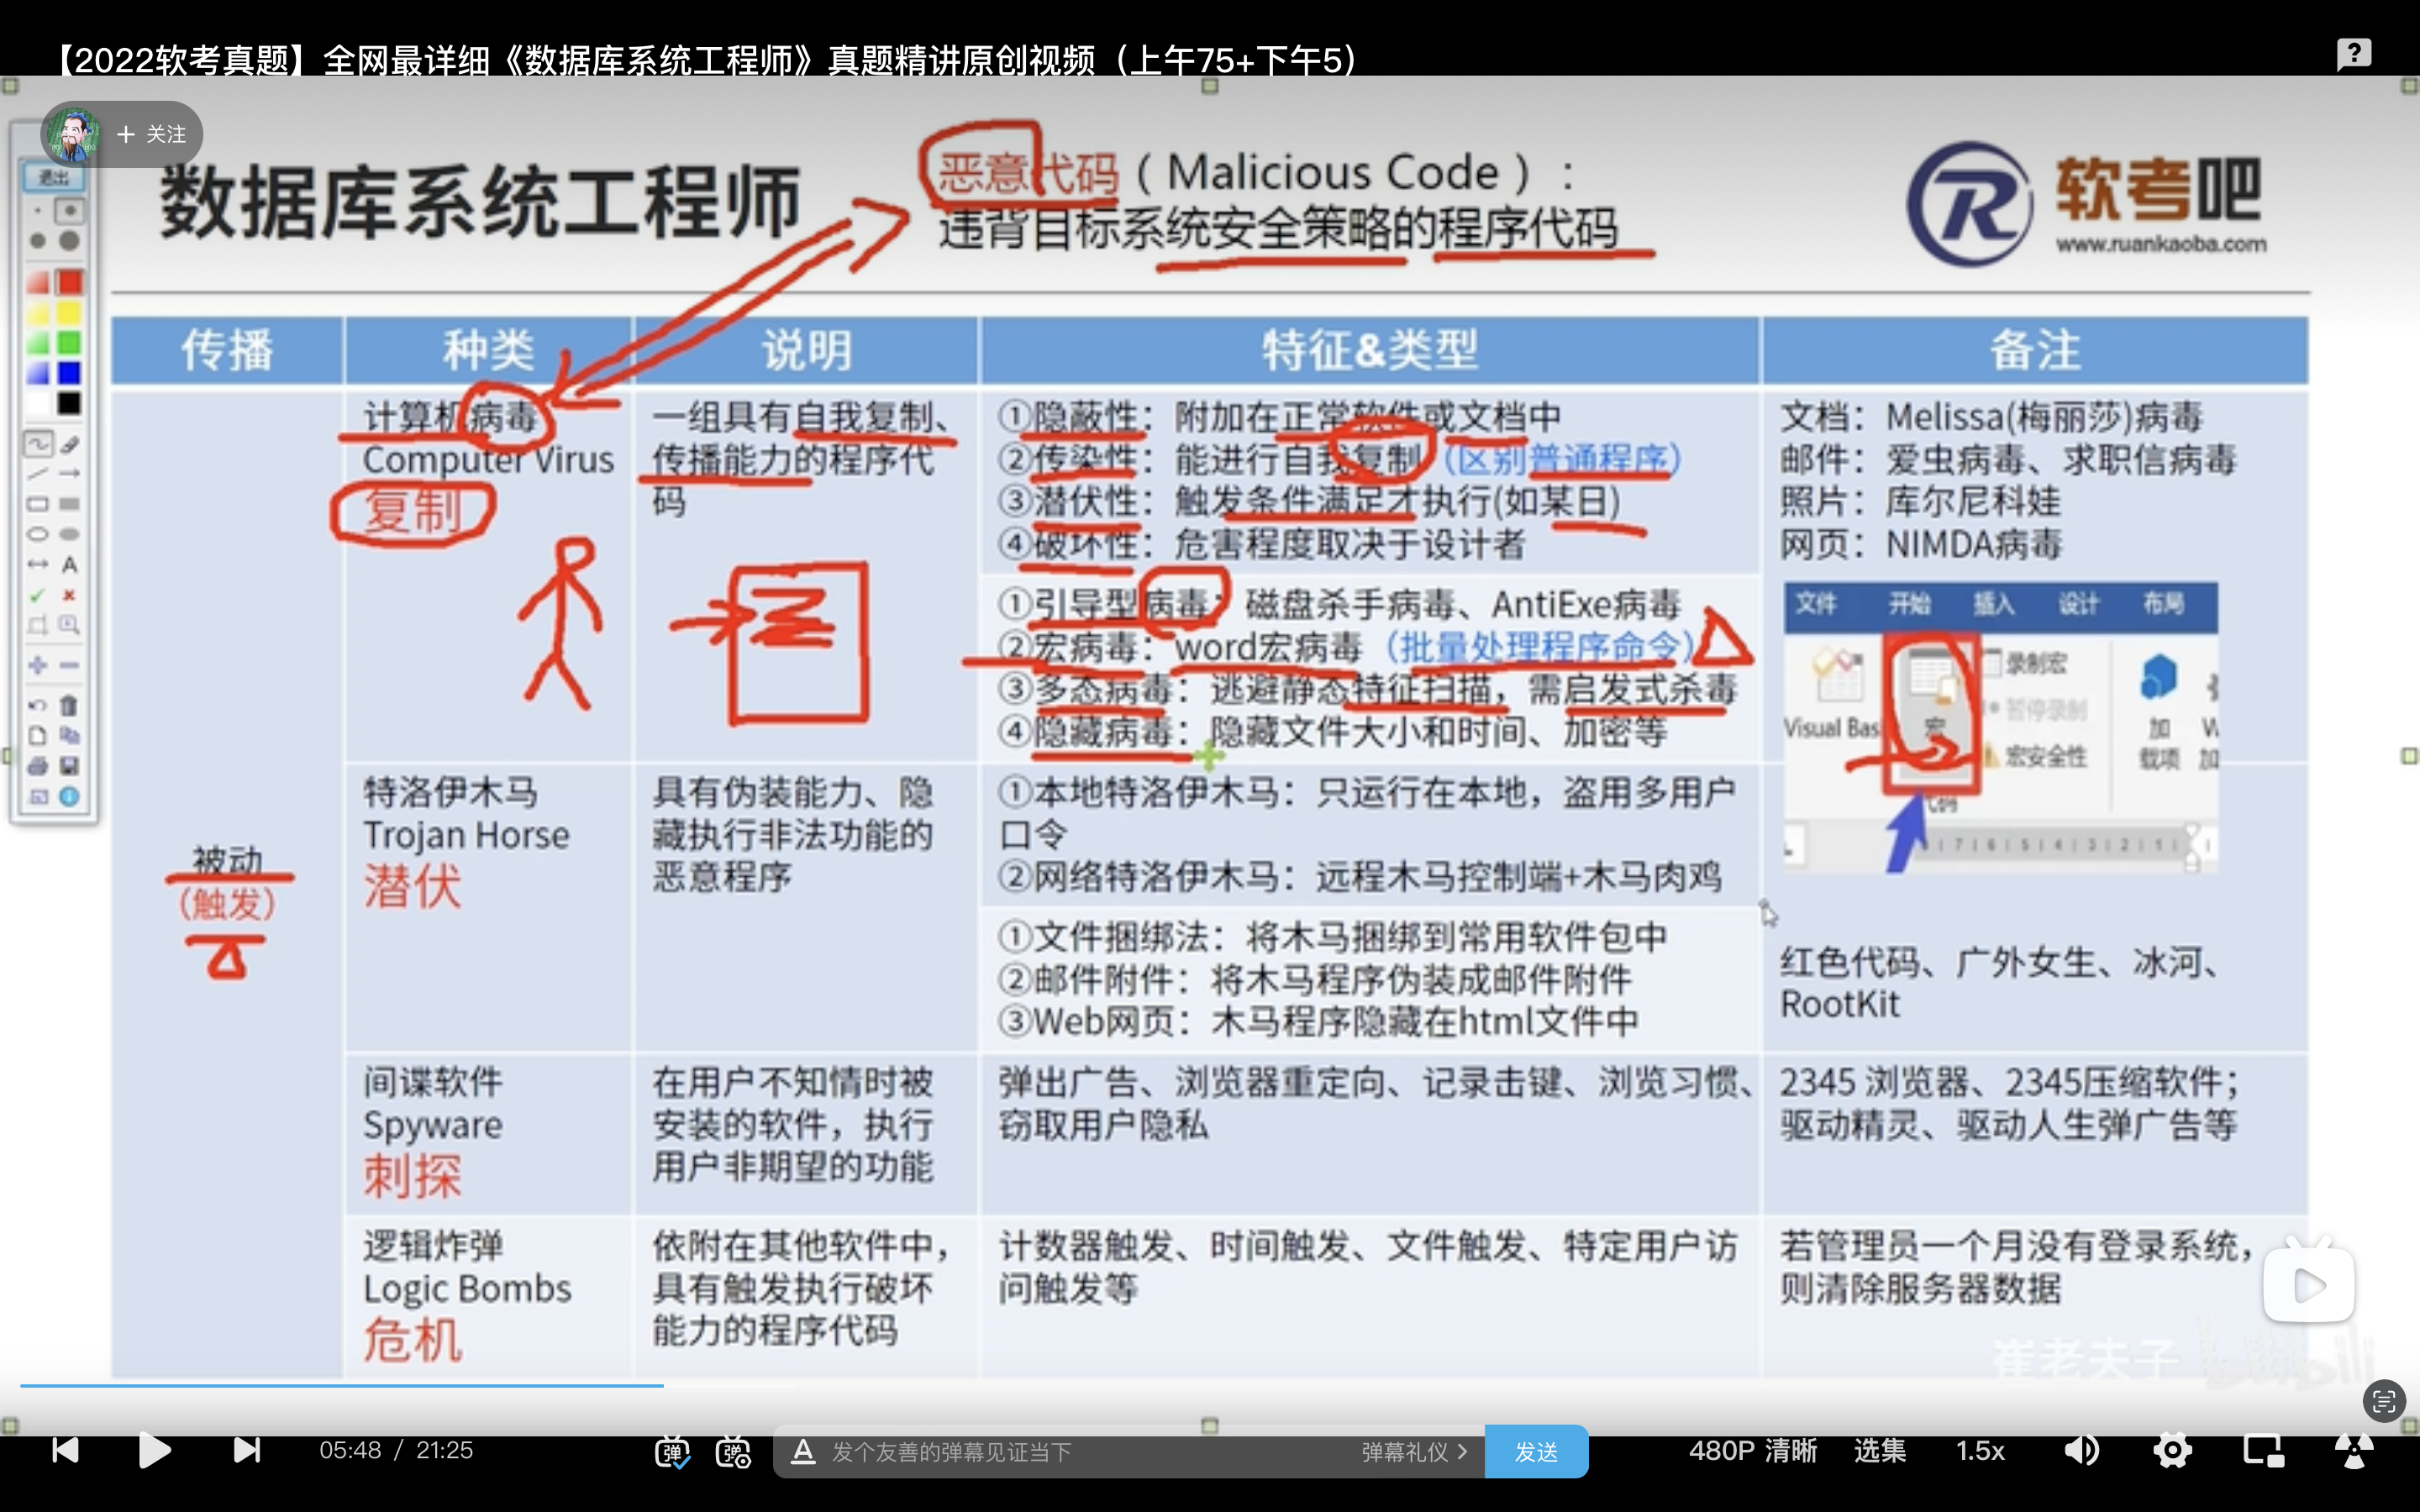Seek using the blue video progress bar
This screenshot has height=1512, width=2420.
click(342, 1385)
